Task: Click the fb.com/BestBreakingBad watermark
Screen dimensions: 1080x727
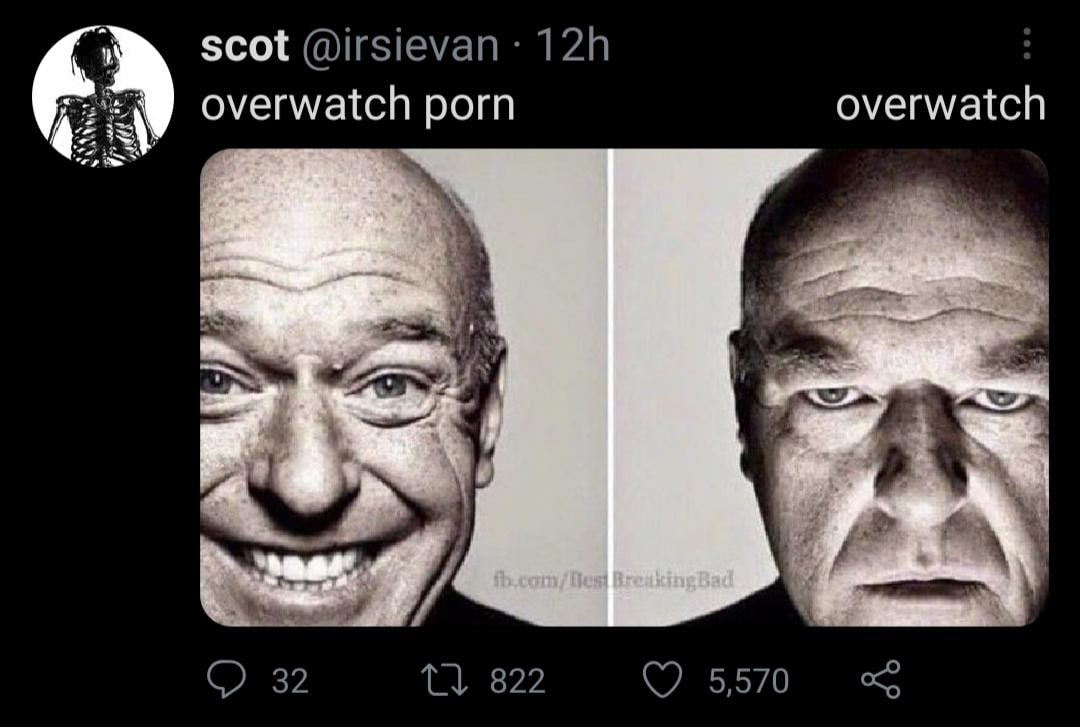Action: pyautogui.click(x=613, y=580)
